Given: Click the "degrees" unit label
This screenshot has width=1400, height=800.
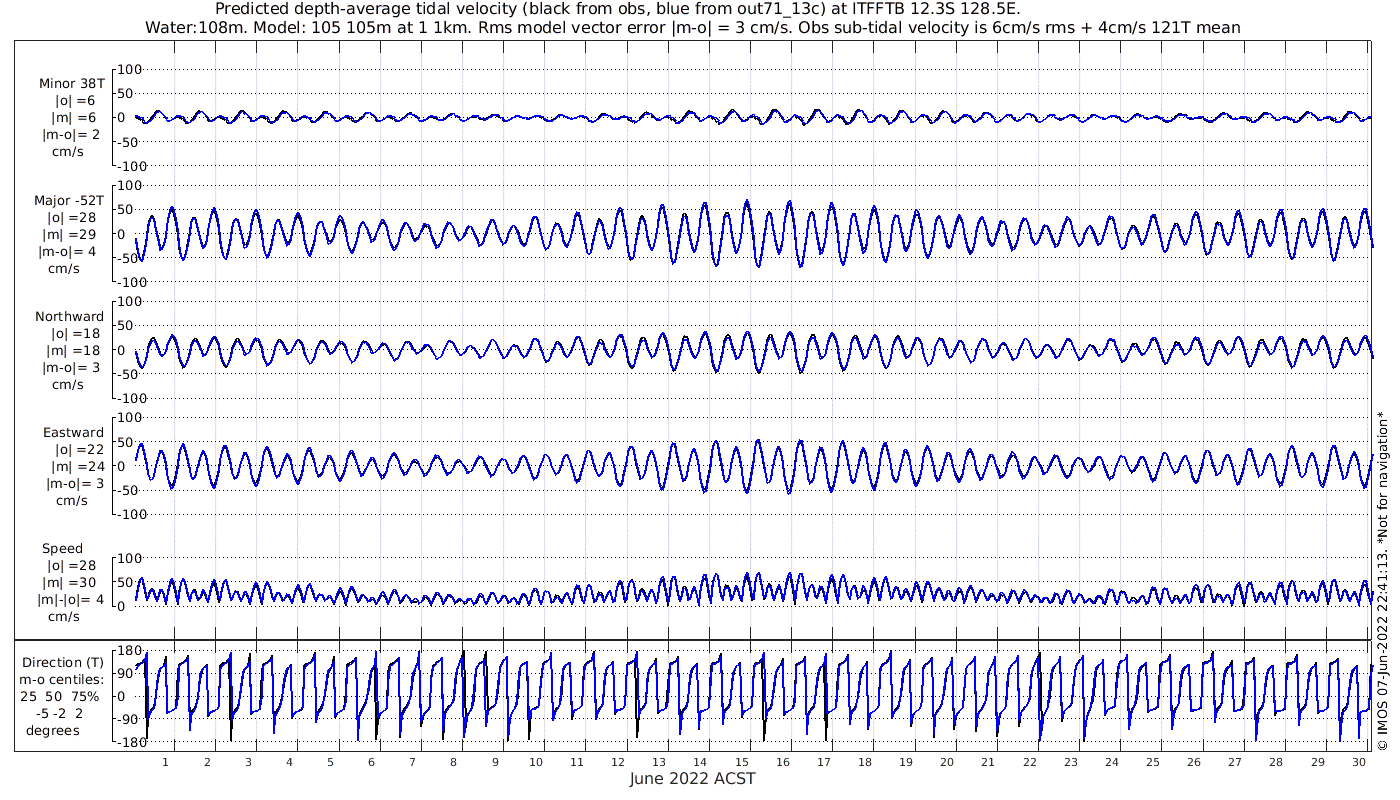Looking at the screenshot, I should tap(53, 730).
